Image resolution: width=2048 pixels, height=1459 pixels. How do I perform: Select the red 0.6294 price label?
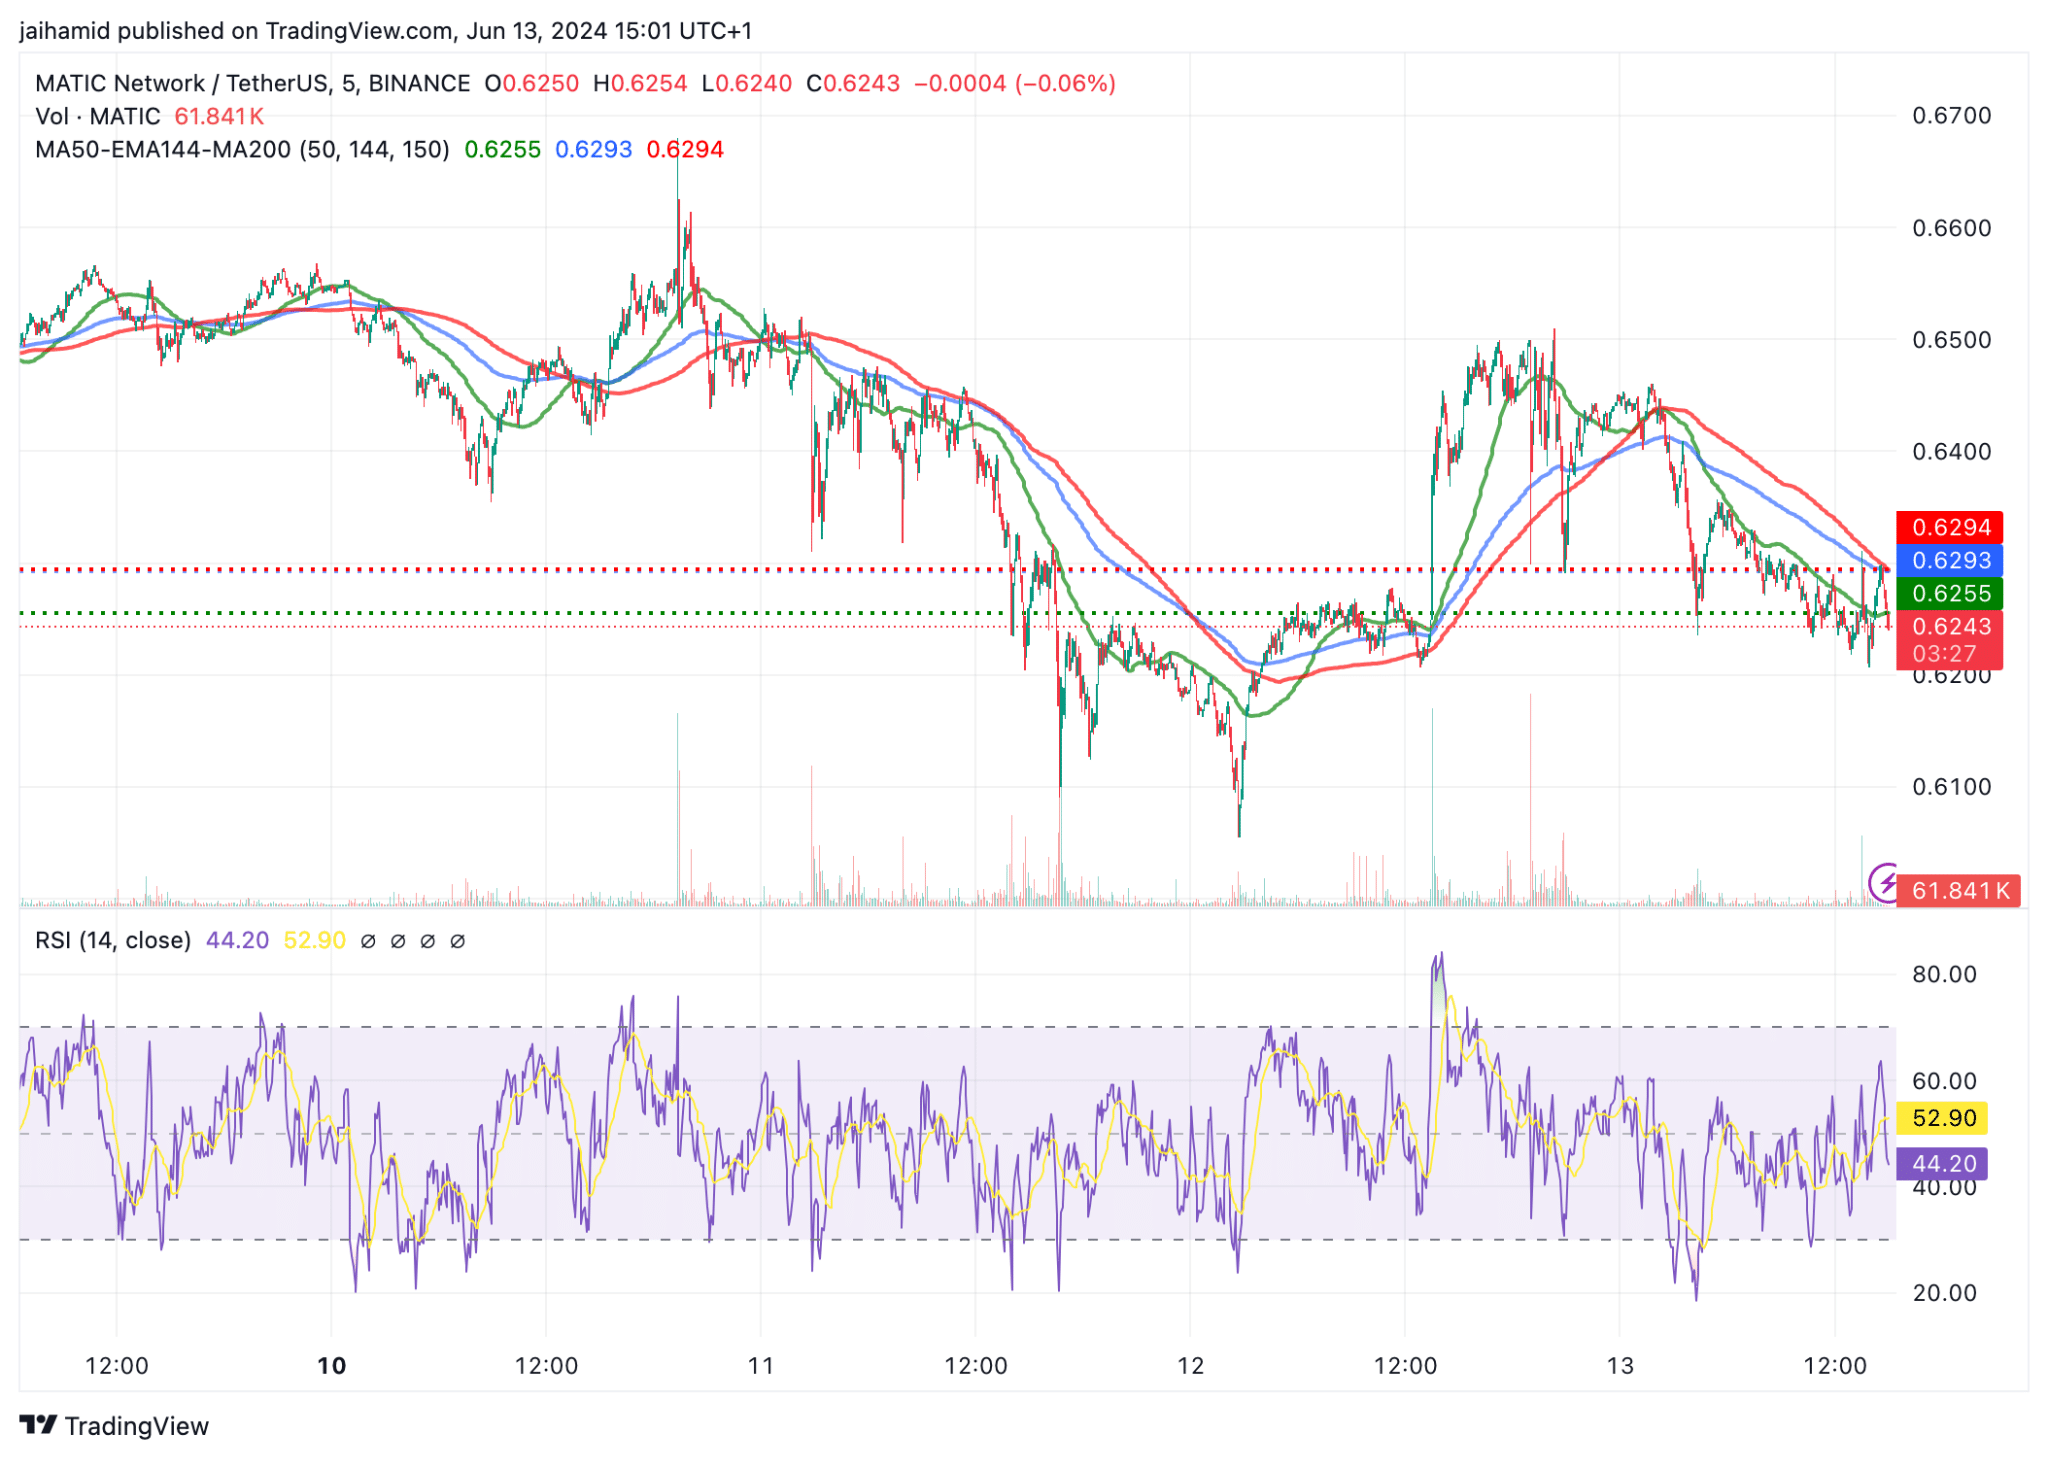1949,527
